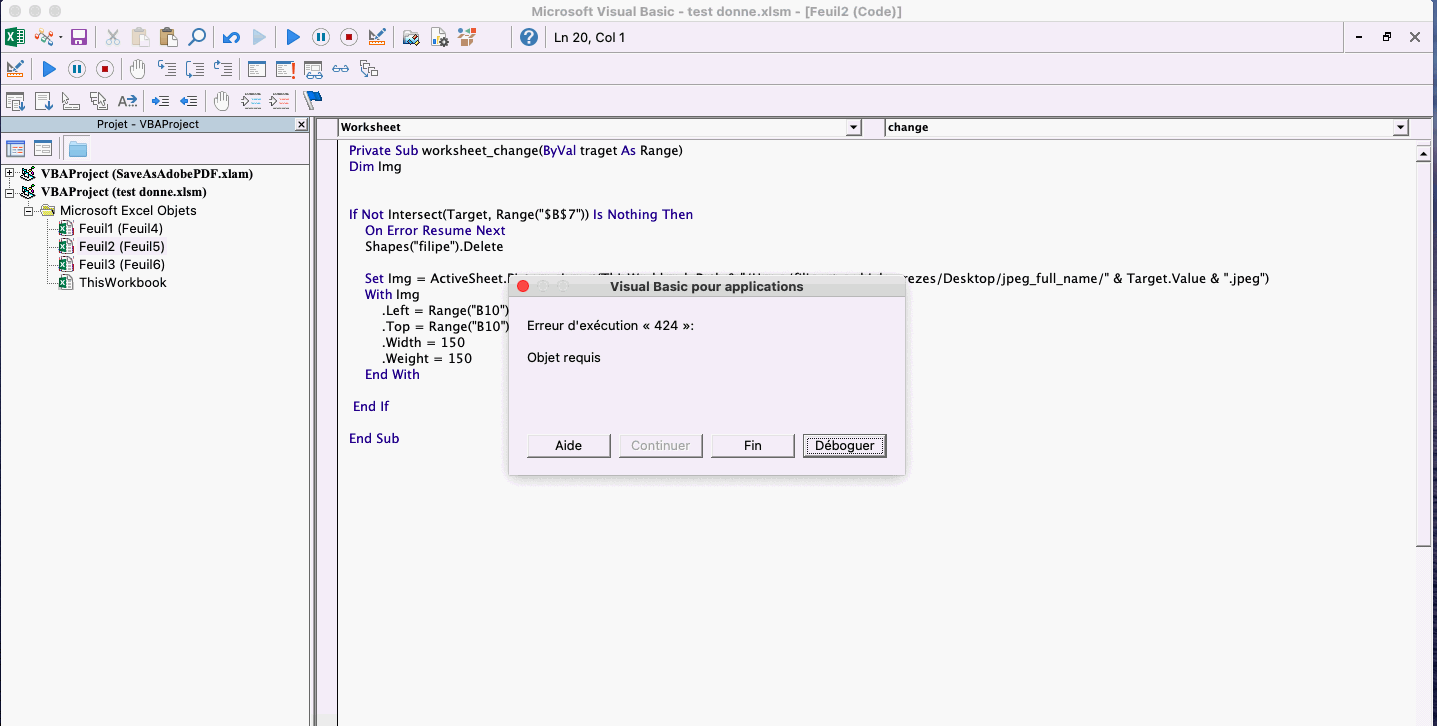Click the Pause button left of the Design Mode ruler
The width and height of the screenshot is (1437, 726).
[x=321, y=37]
